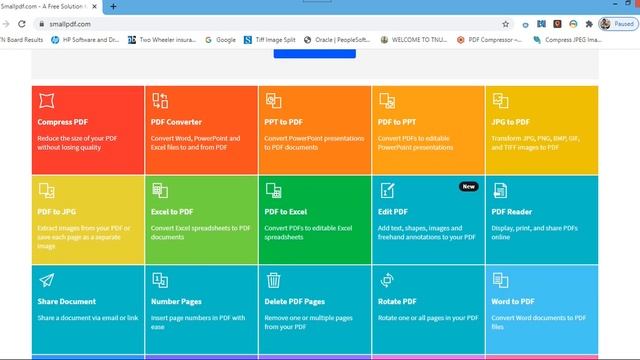Open the PDF Compressor bookmark
The image size is (640, 360).
[x=489, y=40]
